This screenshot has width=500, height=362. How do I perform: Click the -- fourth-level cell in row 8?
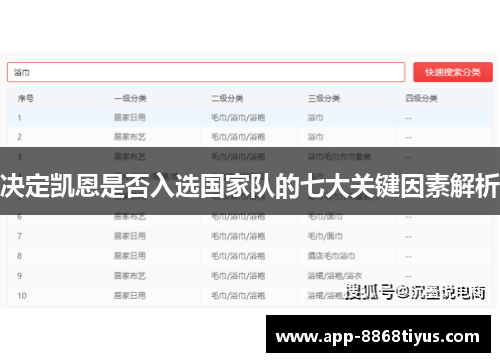point(408,256)
